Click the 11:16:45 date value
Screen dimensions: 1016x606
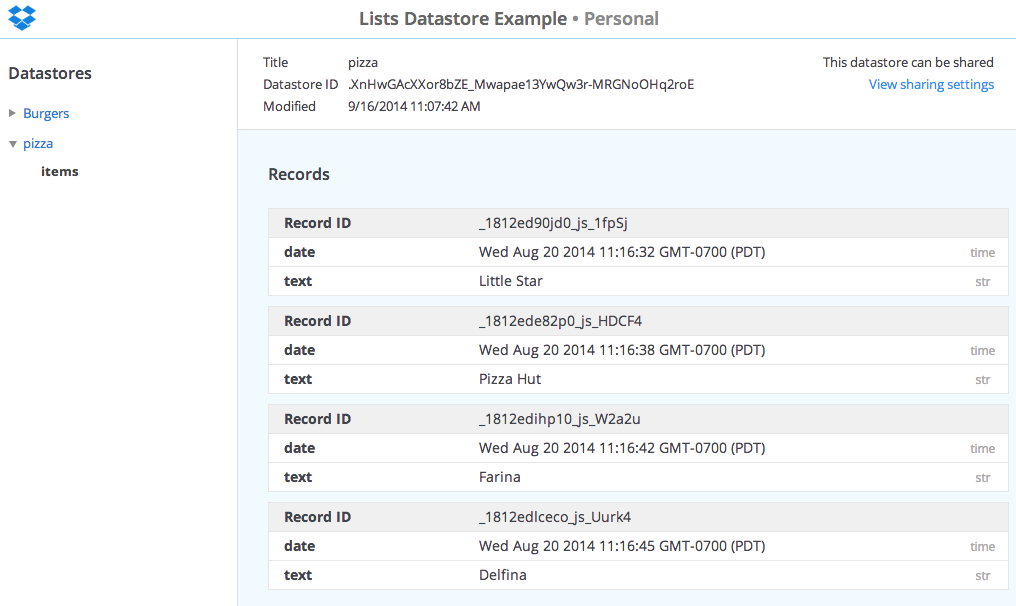coord(621,546)
